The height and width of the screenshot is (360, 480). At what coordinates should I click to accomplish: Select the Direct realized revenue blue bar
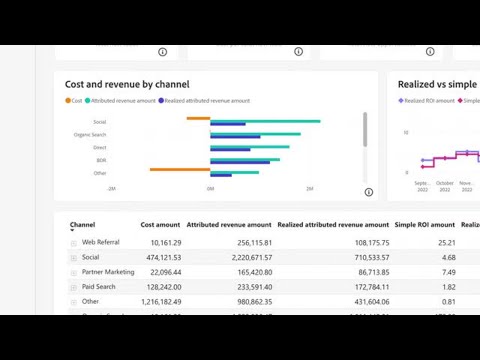(230, 150)
